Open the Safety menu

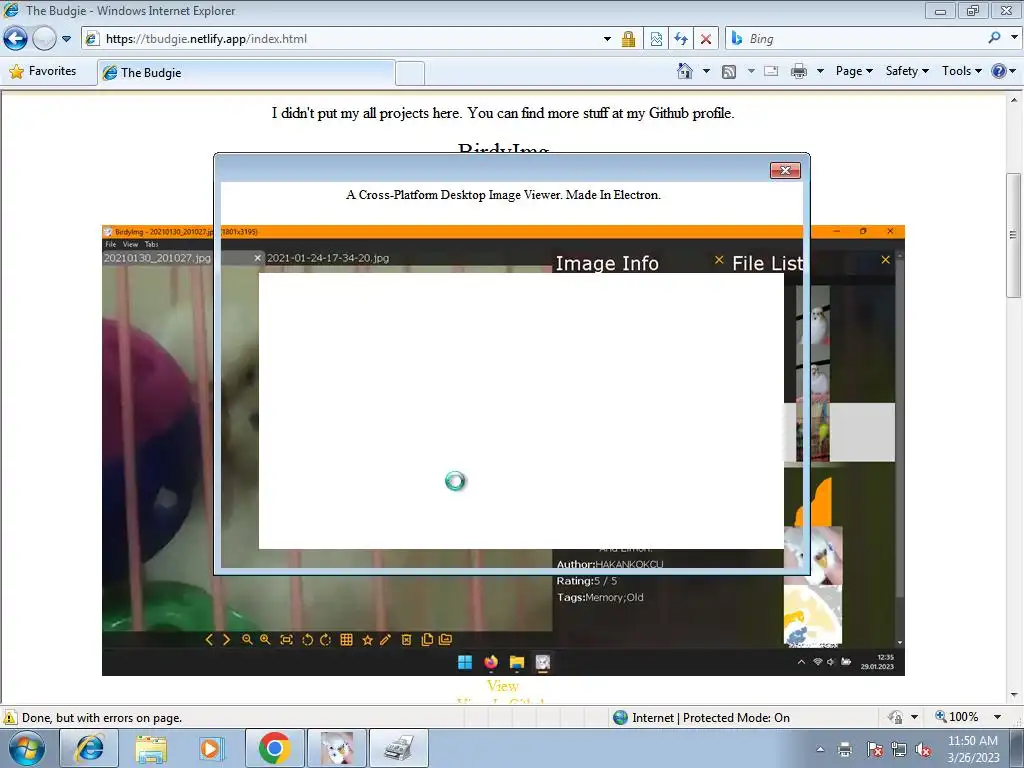coord(907,71)
